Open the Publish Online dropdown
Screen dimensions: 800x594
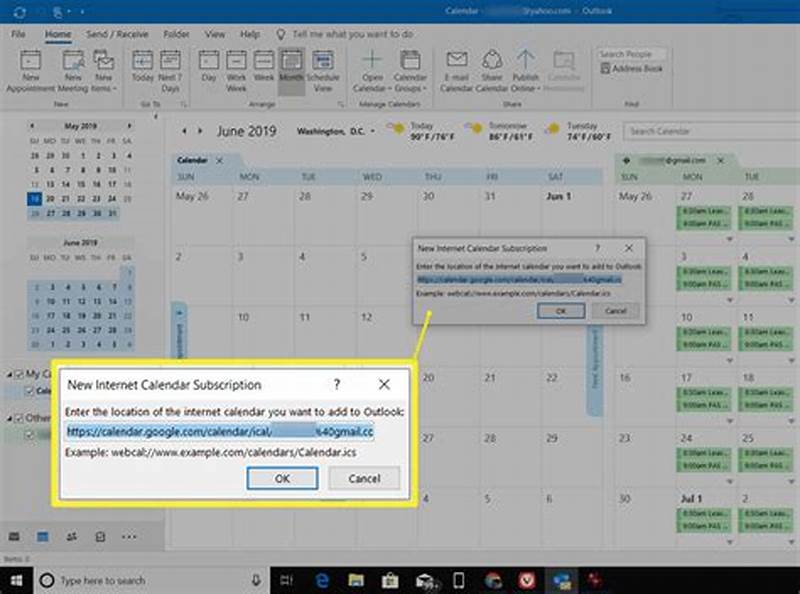pos(524,68)
